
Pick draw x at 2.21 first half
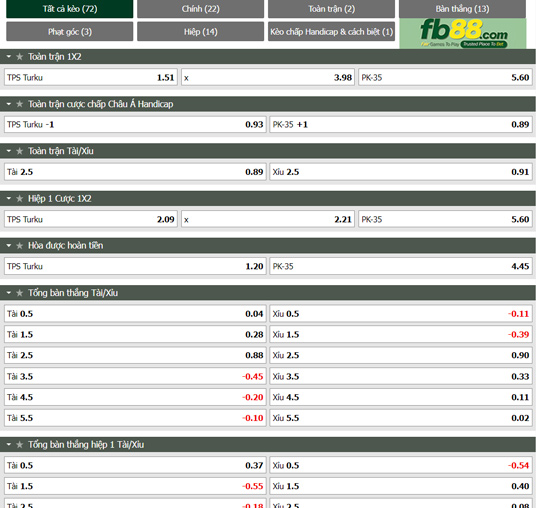tap(268, 219)
